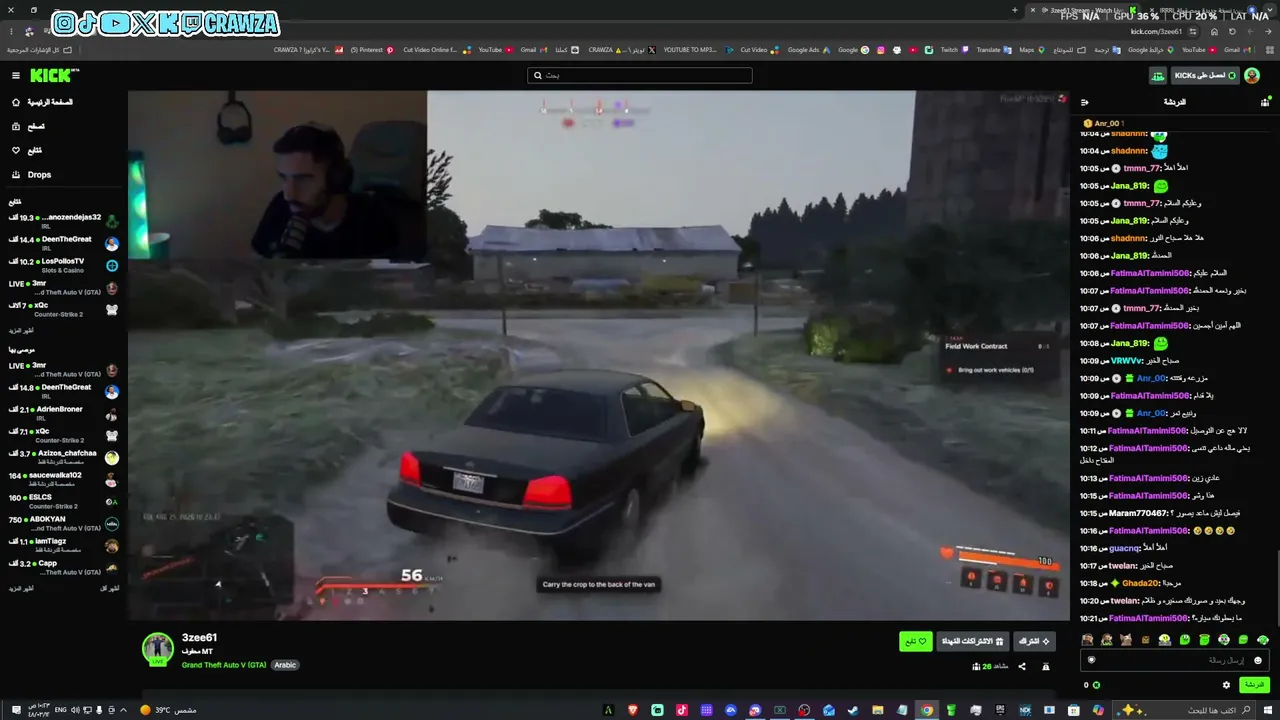1280x720 pixels.
Task: Click the address bar URL
Action: click(1156, 32)
